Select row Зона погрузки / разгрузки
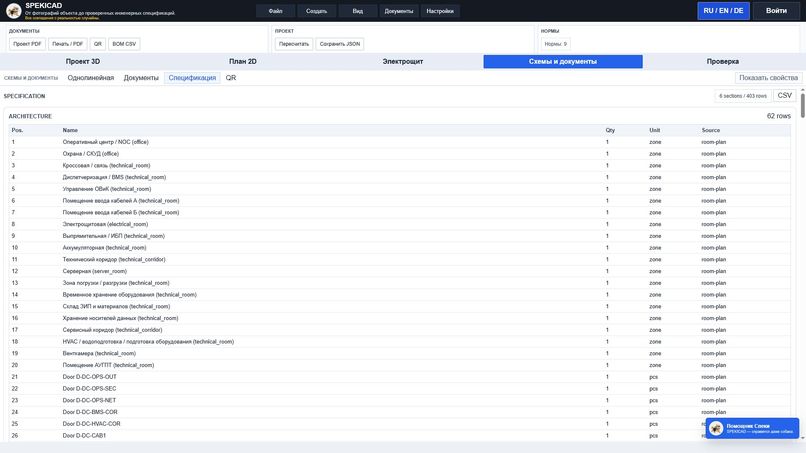The image size is (806, 453). (x=399, y=283)
